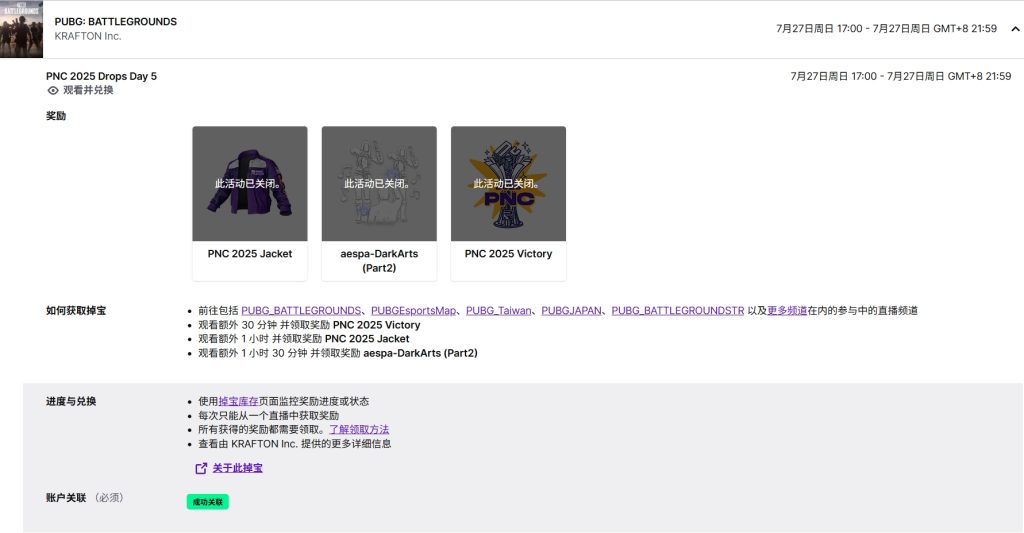Click the 每次只能从一个直播中获取奖励 line
Image resolution: width=1024 pixels, height=533 pixels.
(x=268, y=416)
